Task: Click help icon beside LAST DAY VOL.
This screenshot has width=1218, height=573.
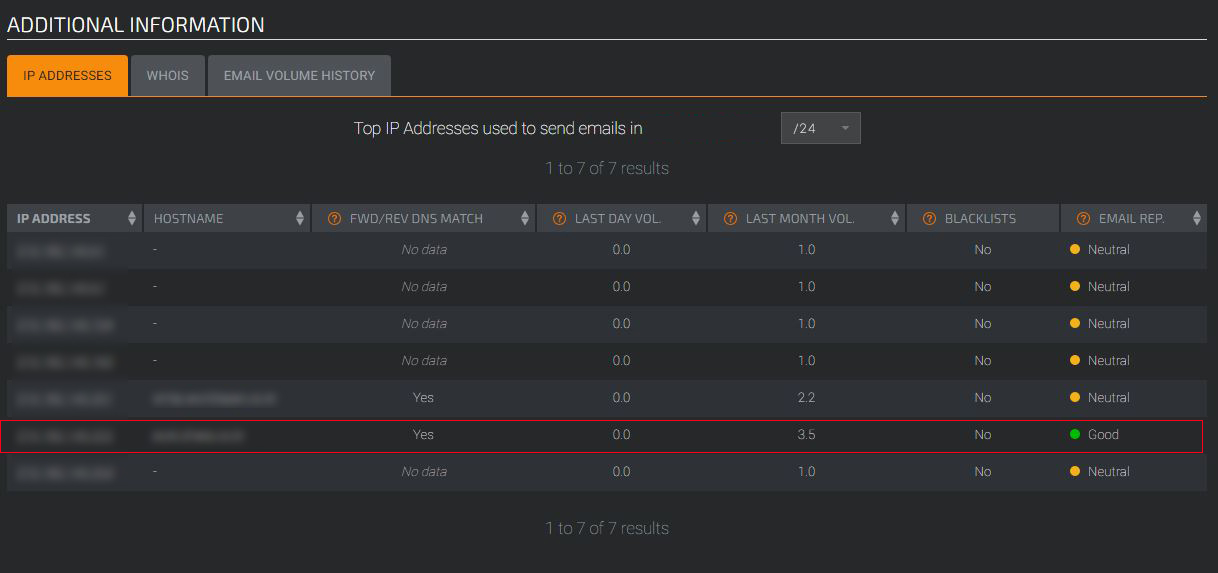Action: pos(559,219)
